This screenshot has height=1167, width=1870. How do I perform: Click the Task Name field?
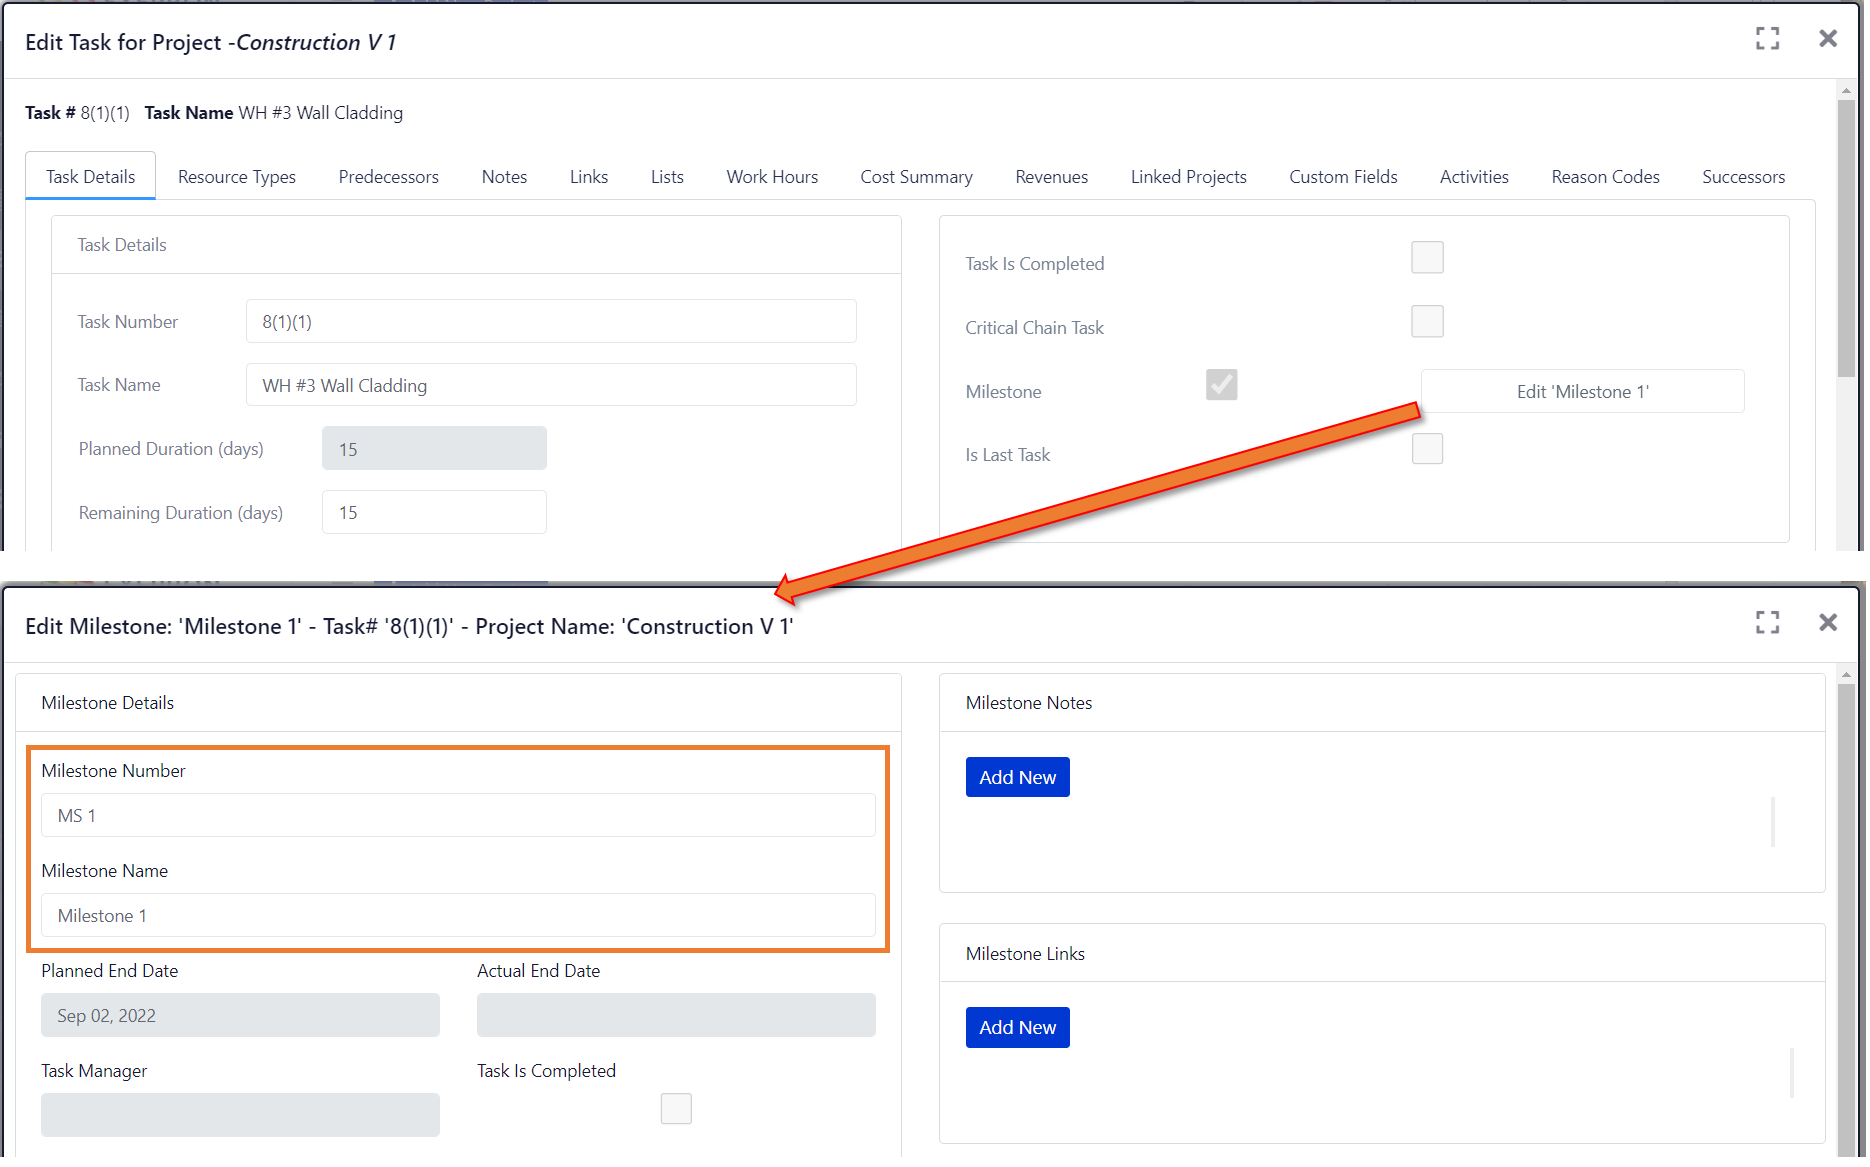coord(551,385)
